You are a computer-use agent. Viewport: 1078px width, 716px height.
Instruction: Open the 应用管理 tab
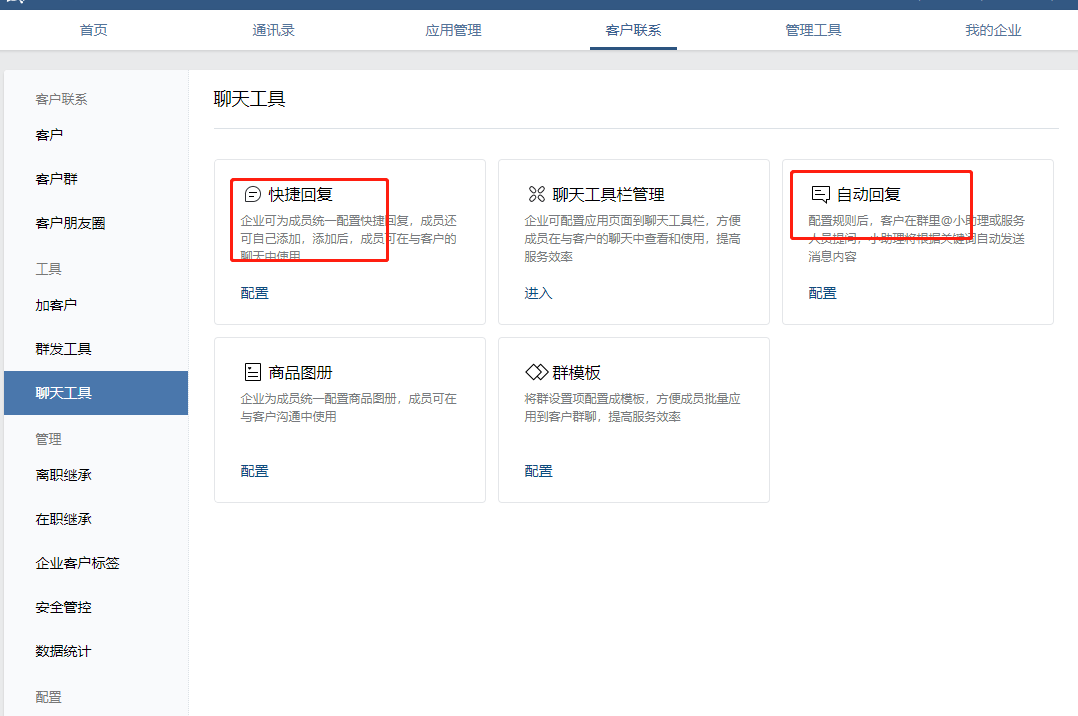[453, 30]
